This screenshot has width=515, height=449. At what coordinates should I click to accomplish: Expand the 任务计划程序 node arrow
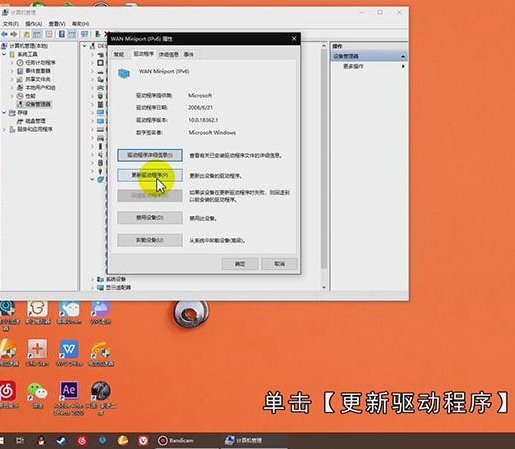point(12,63)
